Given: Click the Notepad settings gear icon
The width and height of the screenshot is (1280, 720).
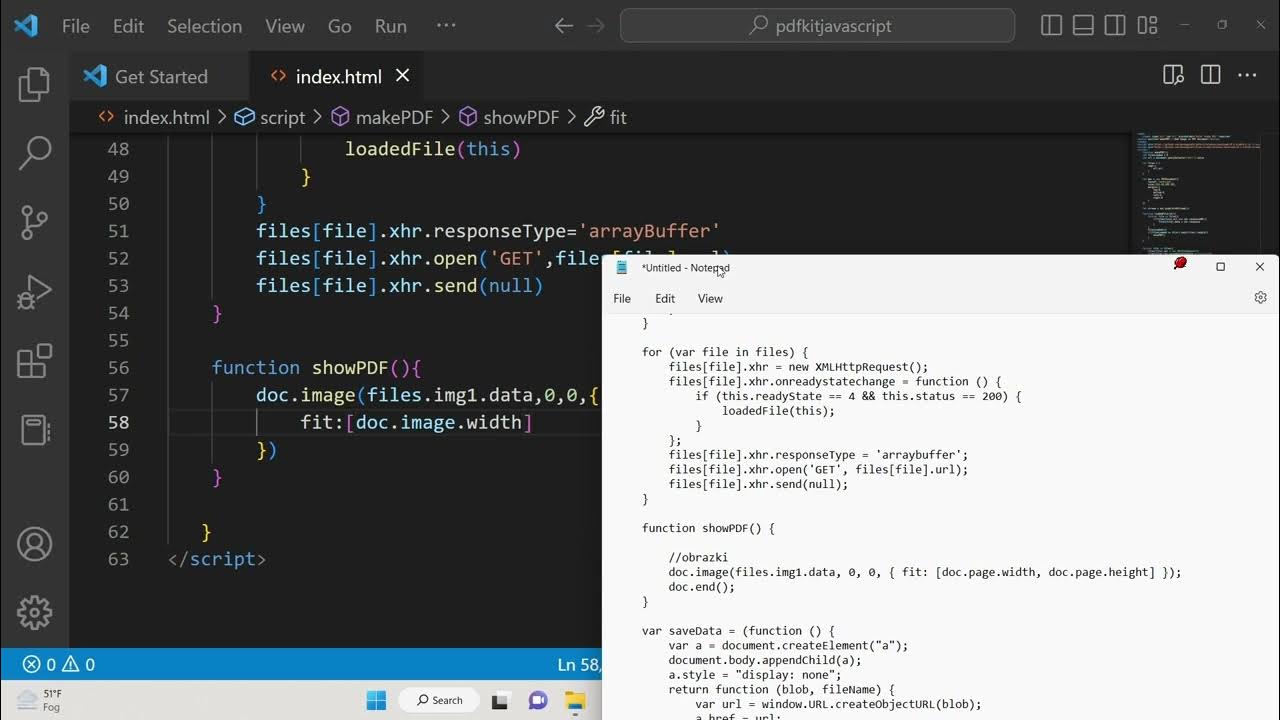Looking at the screenshot, I should pos(1260,298).
